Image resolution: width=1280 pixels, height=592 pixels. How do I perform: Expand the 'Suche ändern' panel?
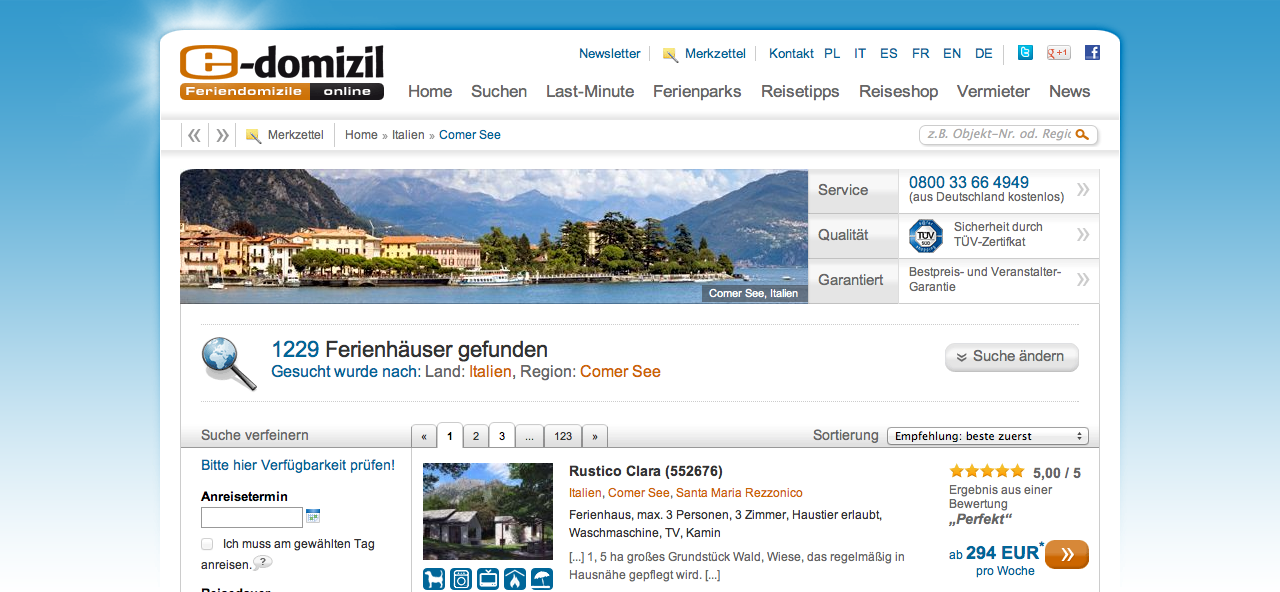point(1011,357)
